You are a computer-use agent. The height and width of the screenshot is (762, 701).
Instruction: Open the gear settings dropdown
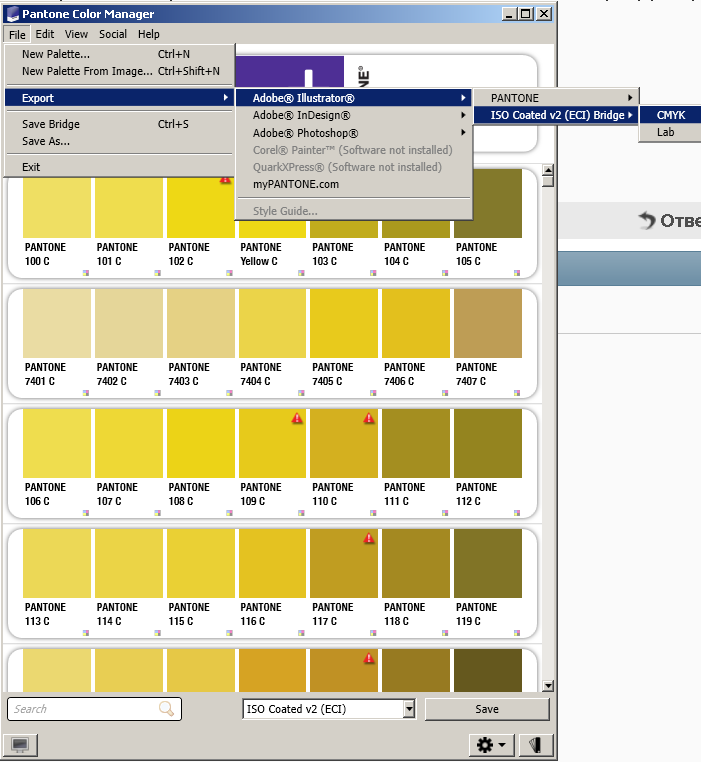point(491,745)
